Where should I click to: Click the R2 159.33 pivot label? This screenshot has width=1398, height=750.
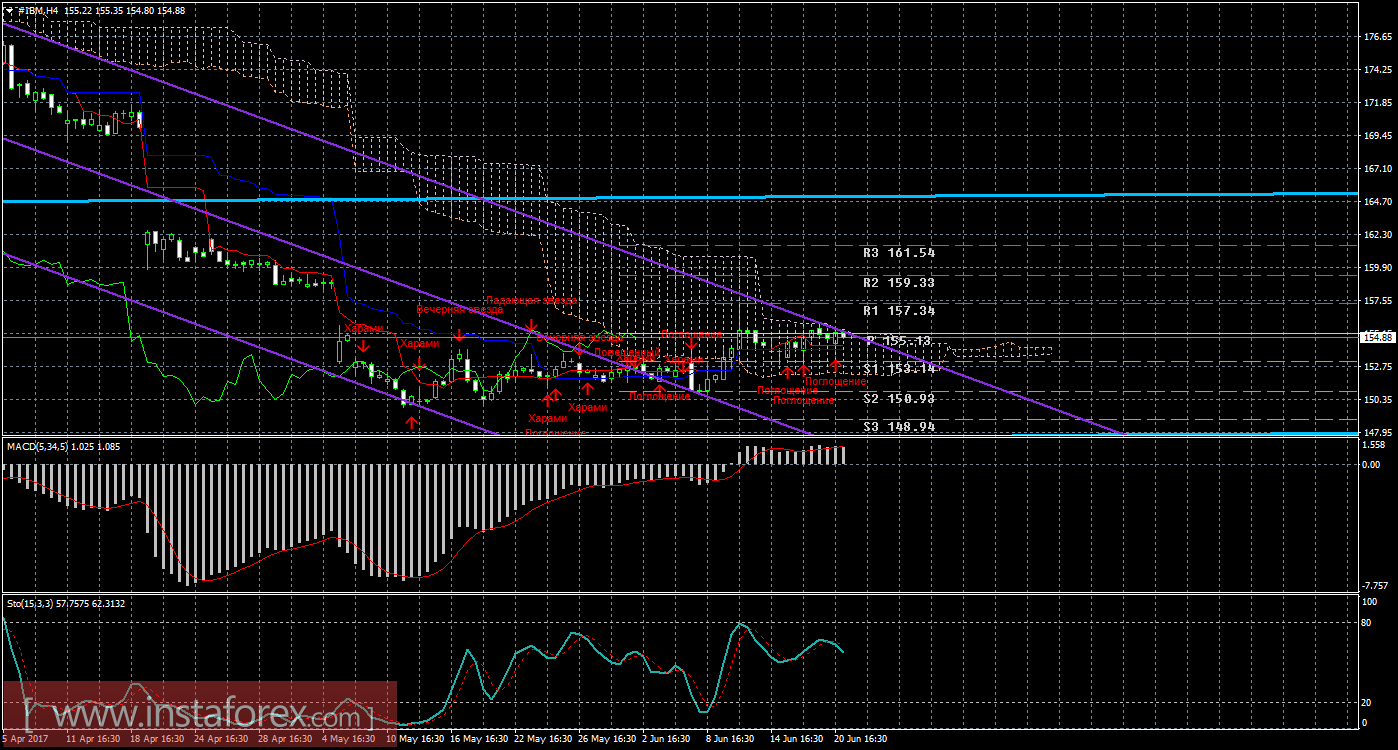point(899,283)
